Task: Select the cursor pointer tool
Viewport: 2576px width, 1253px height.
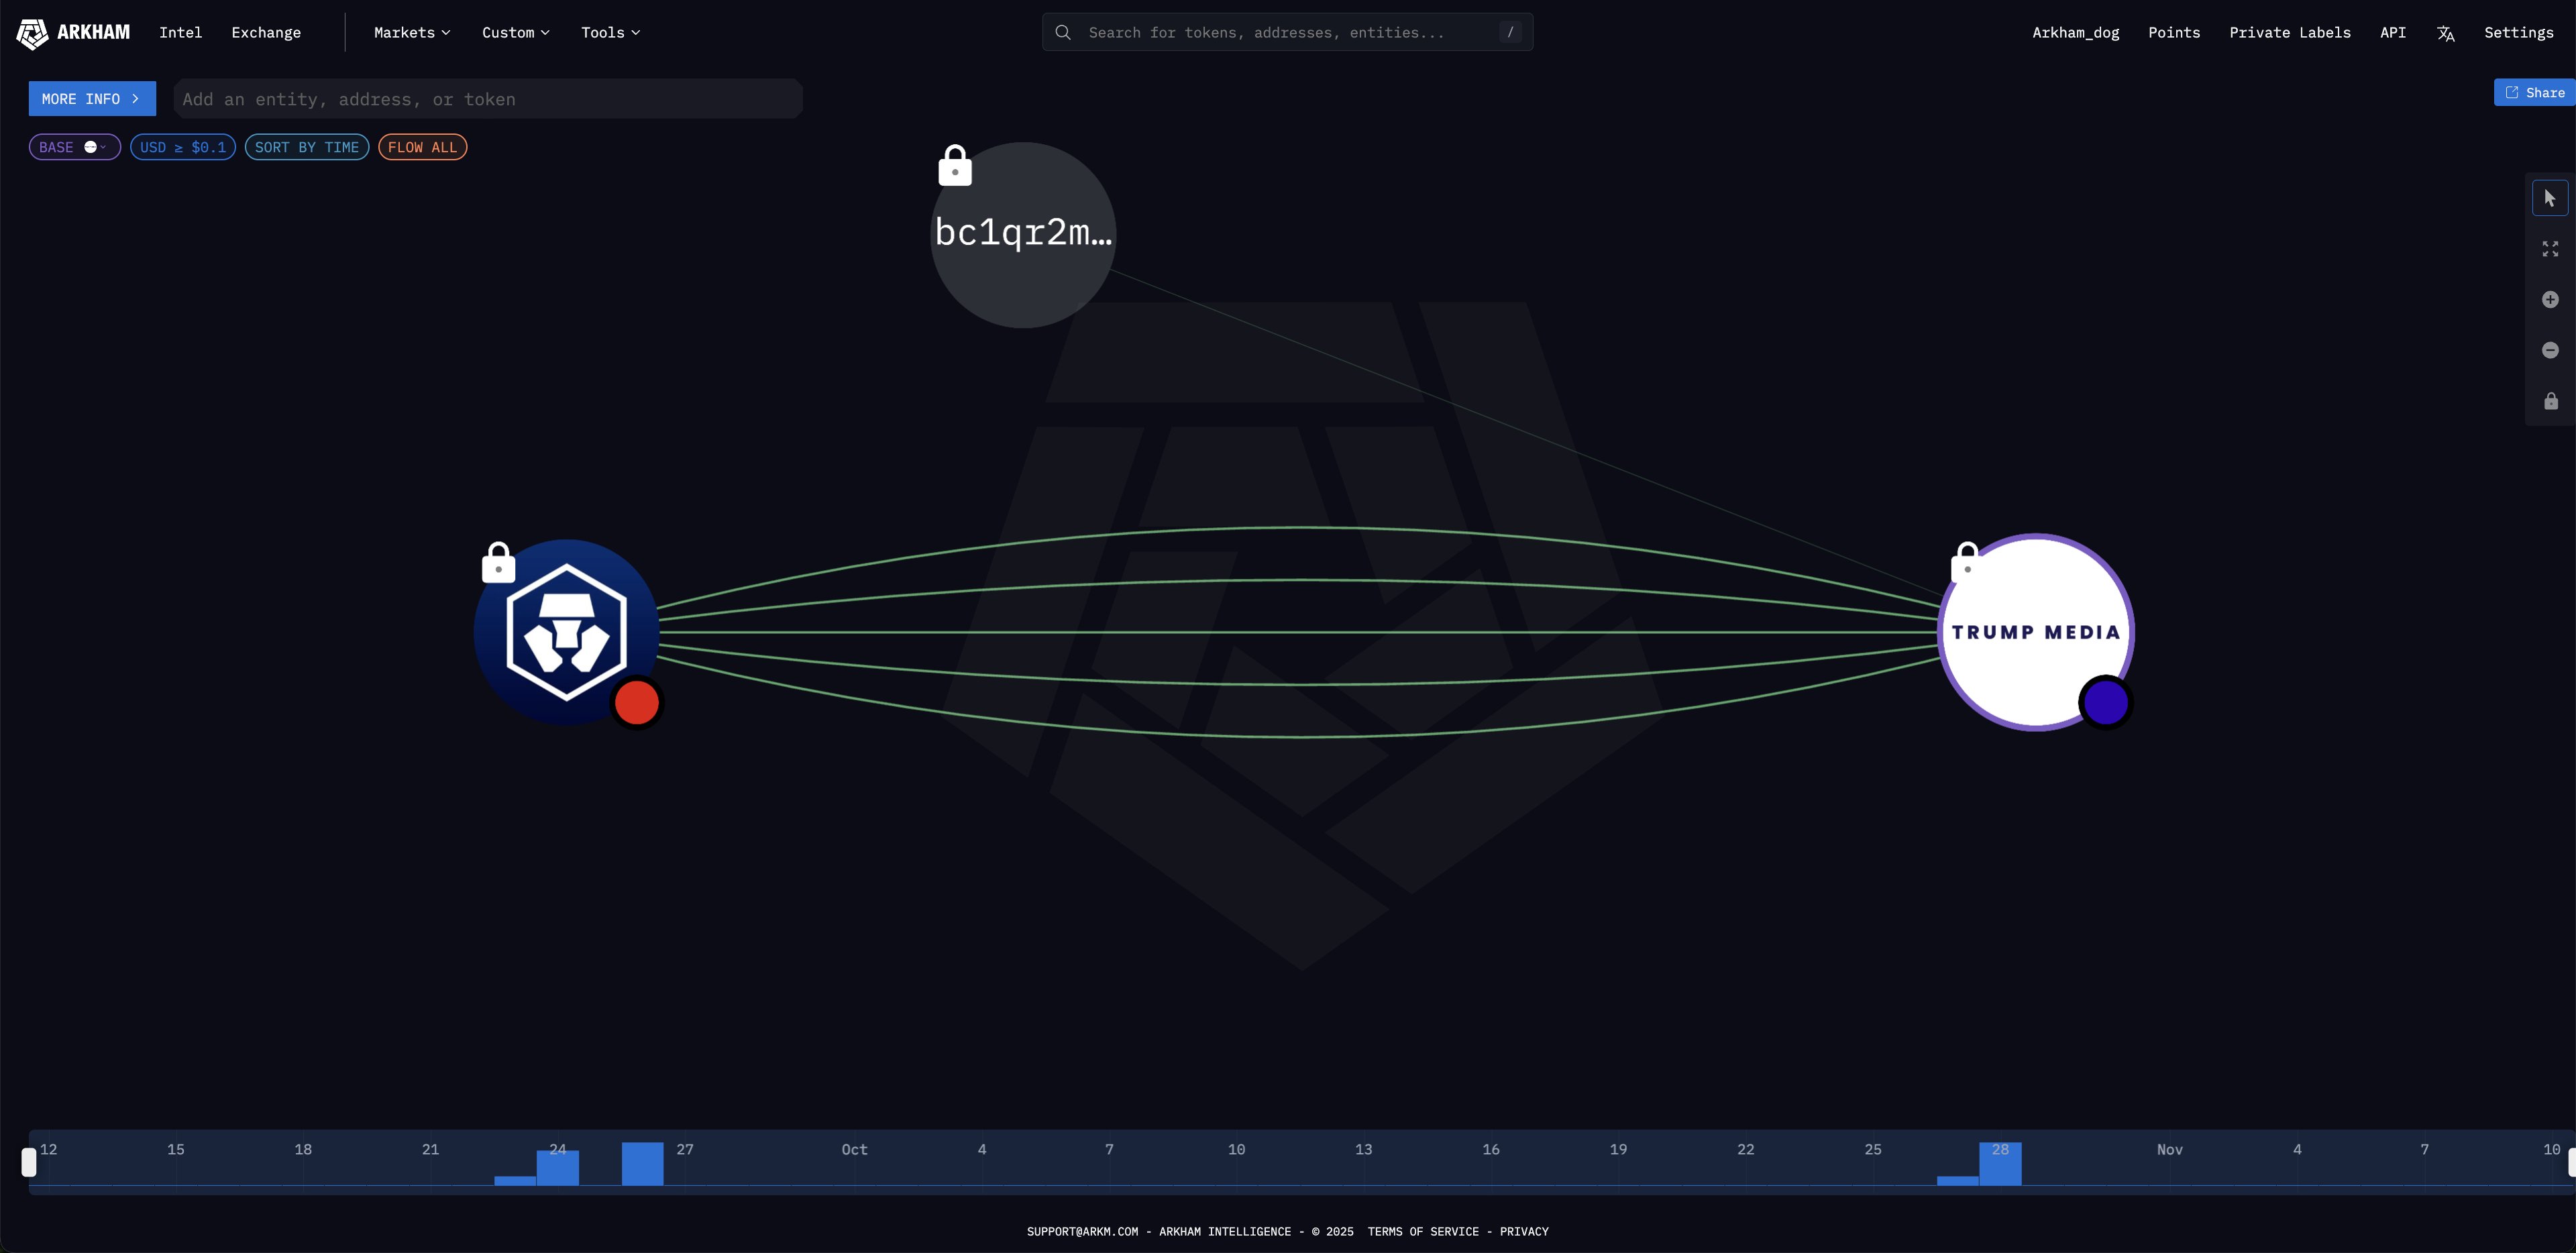Action: (x=2549, y=198)
